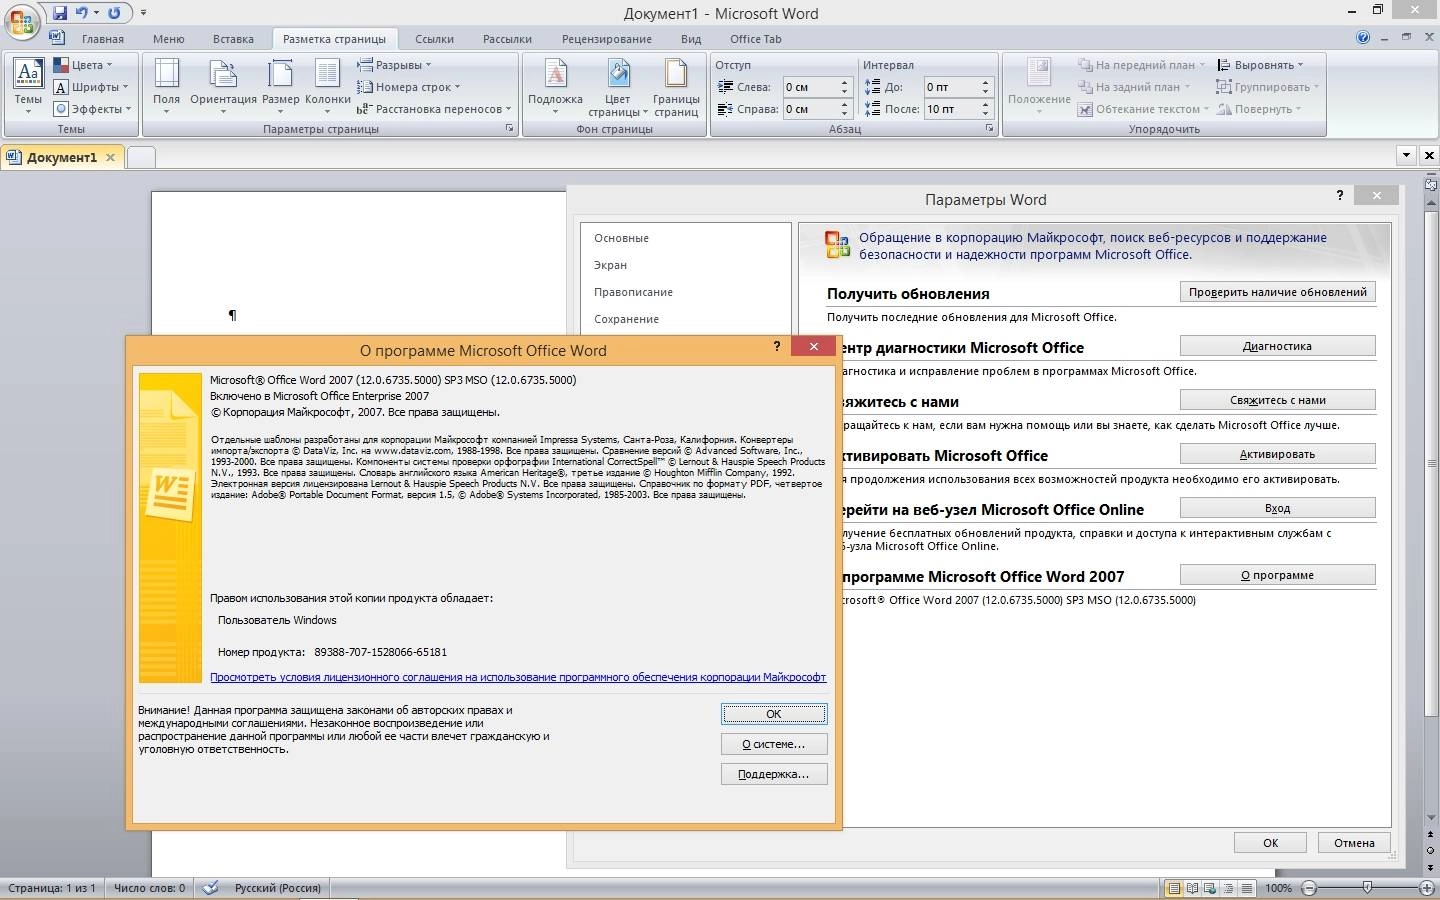Click the Размер page size icon

[x=281, y=73]
